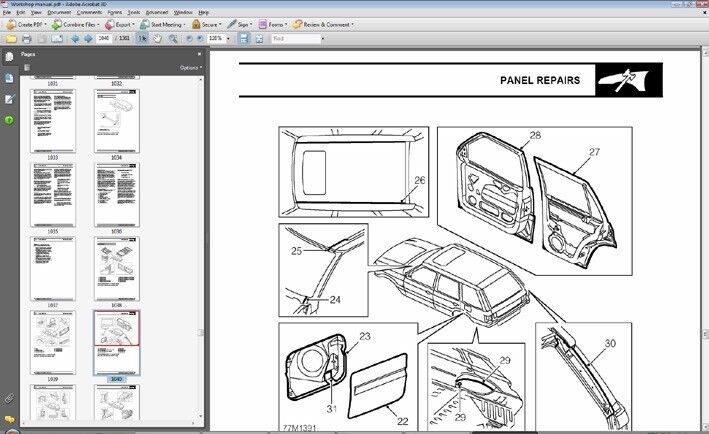This screenshot has height=434, width=709.
Task: Click the Secure padlock button
Action: pos(206,25)
